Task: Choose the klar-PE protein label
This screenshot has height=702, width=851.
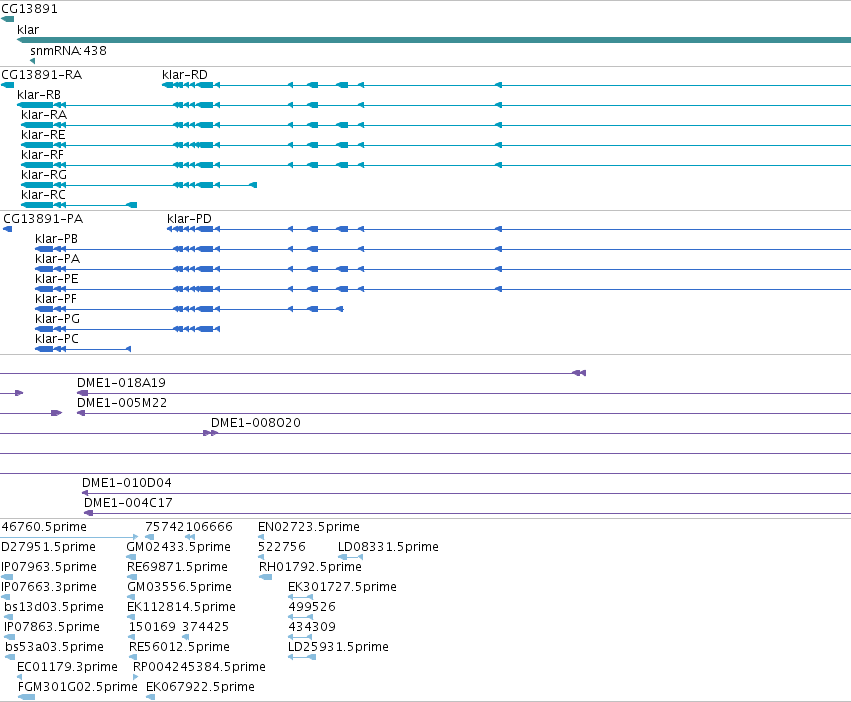Action: pos(57,279)
